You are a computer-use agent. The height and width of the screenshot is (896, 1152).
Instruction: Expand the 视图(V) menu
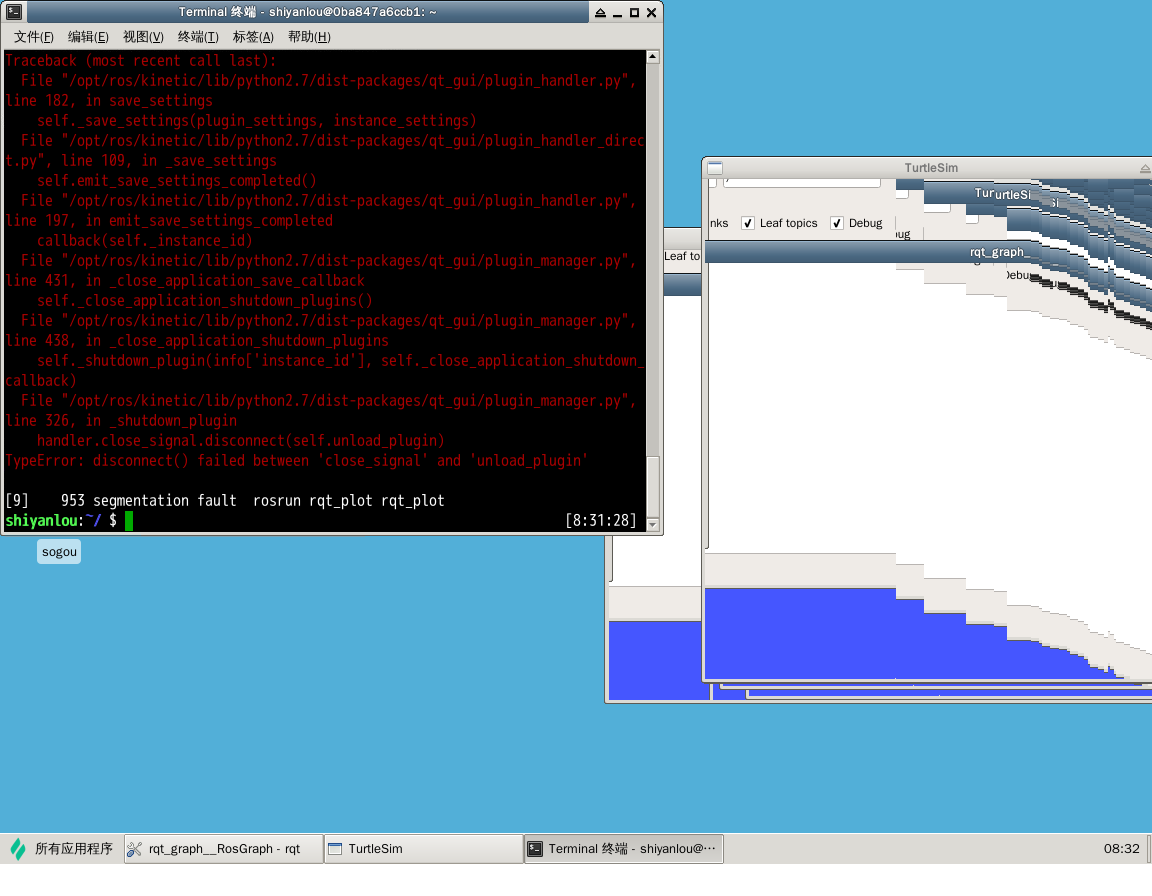click(143, 37)
